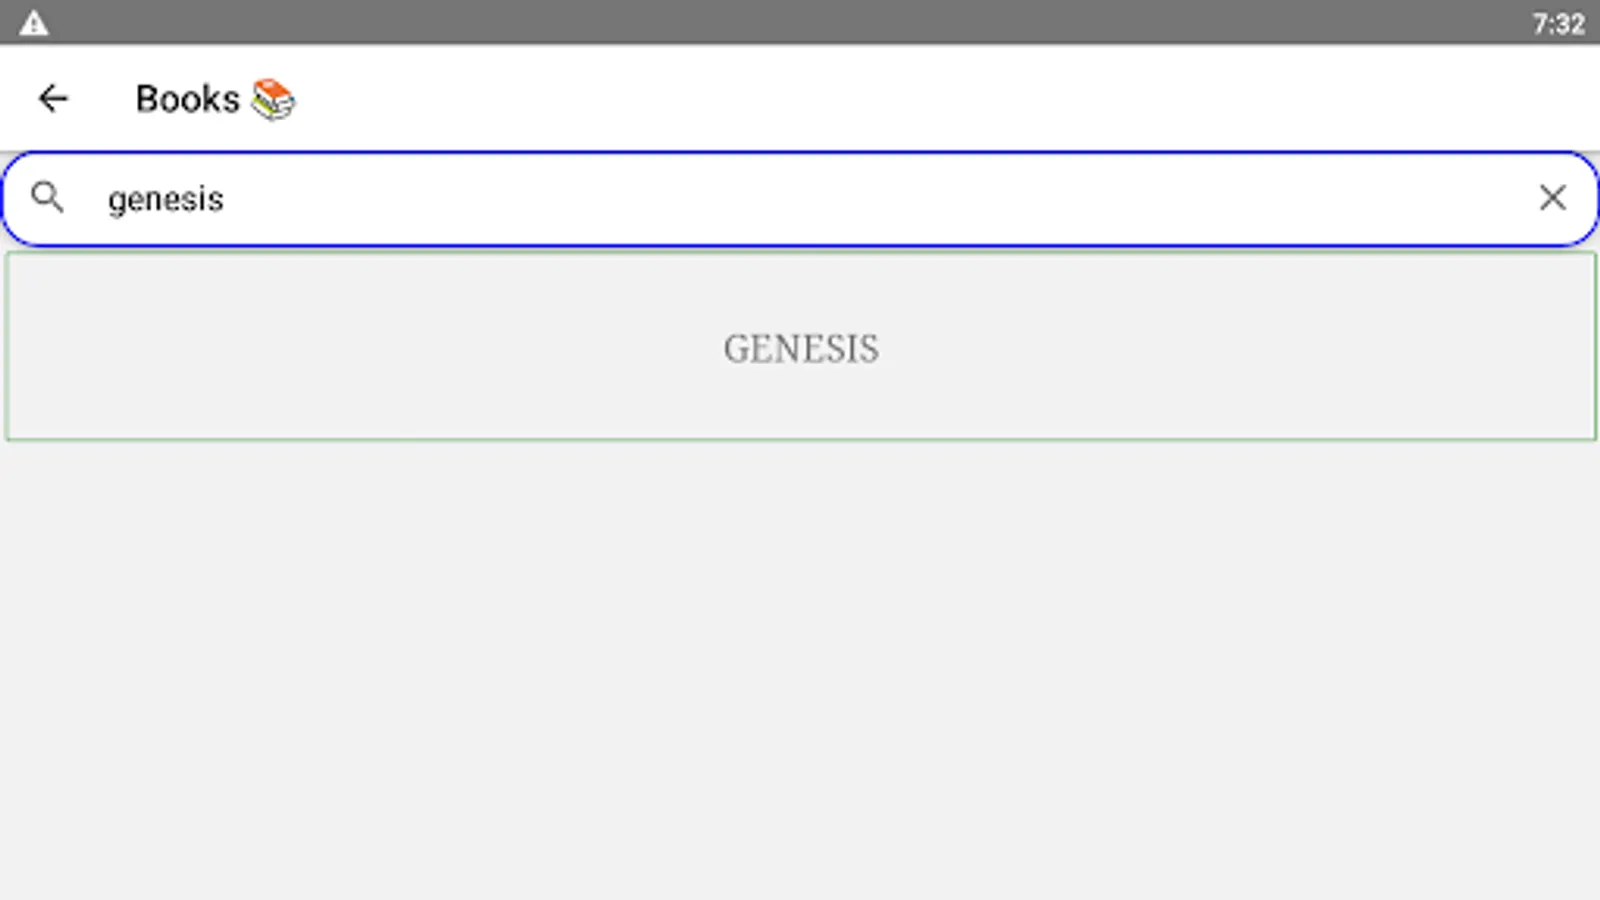Click the Books title text
This screenshot has width=1600, height=900.
(x=188, y=99)
